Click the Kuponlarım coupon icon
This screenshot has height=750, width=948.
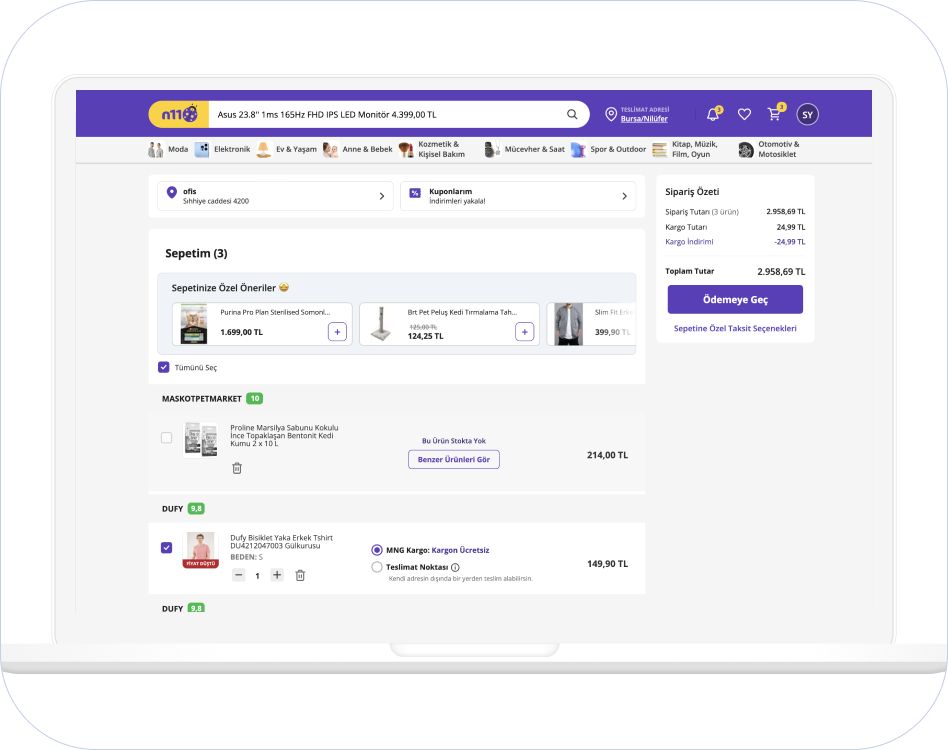[415, 193]
